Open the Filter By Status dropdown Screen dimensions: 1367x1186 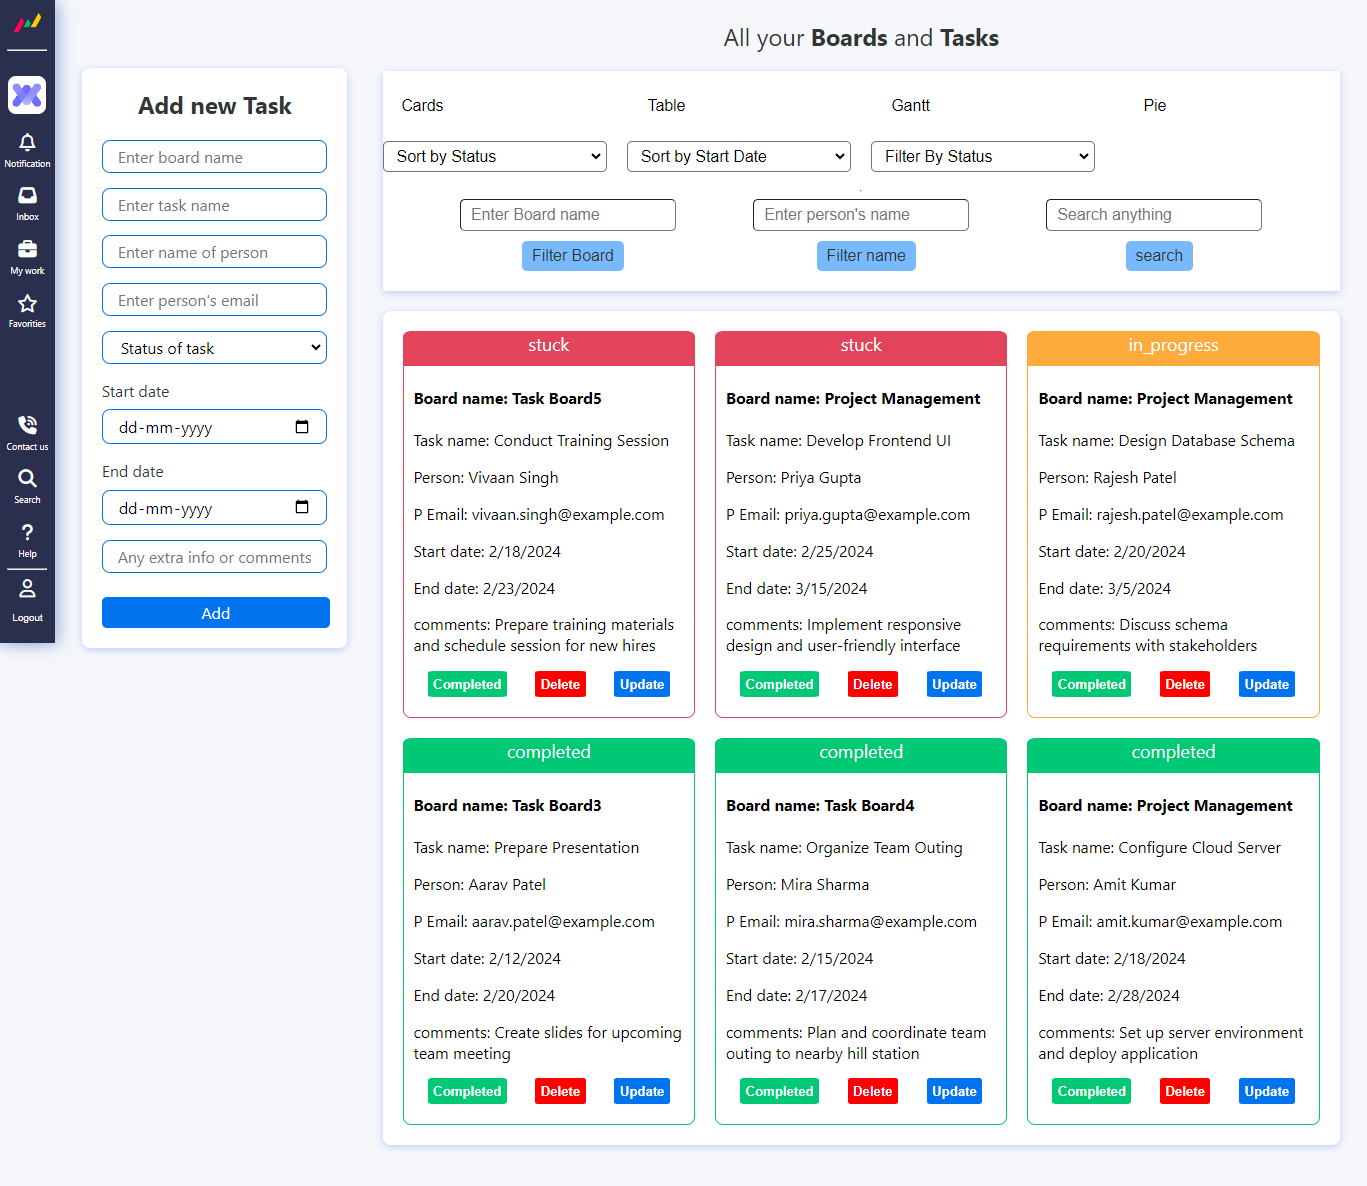(983, 156)
